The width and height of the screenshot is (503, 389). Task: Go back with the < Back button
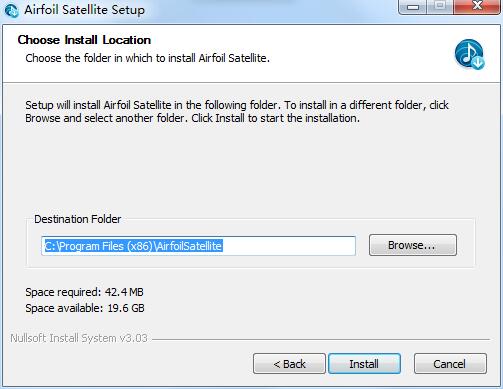point(289,364)
